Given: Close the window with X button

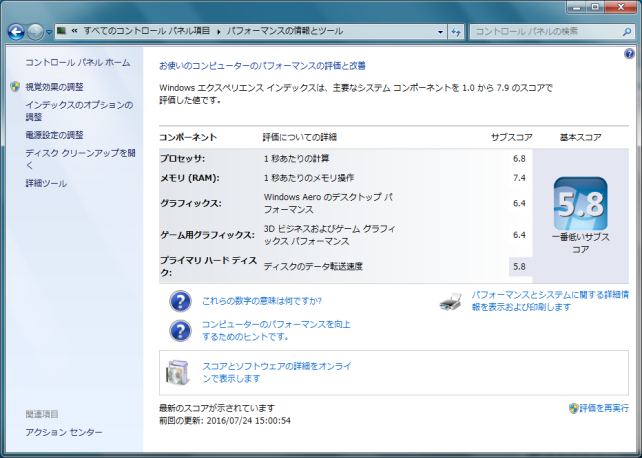Looking at the screenshot, I should 621,7.
